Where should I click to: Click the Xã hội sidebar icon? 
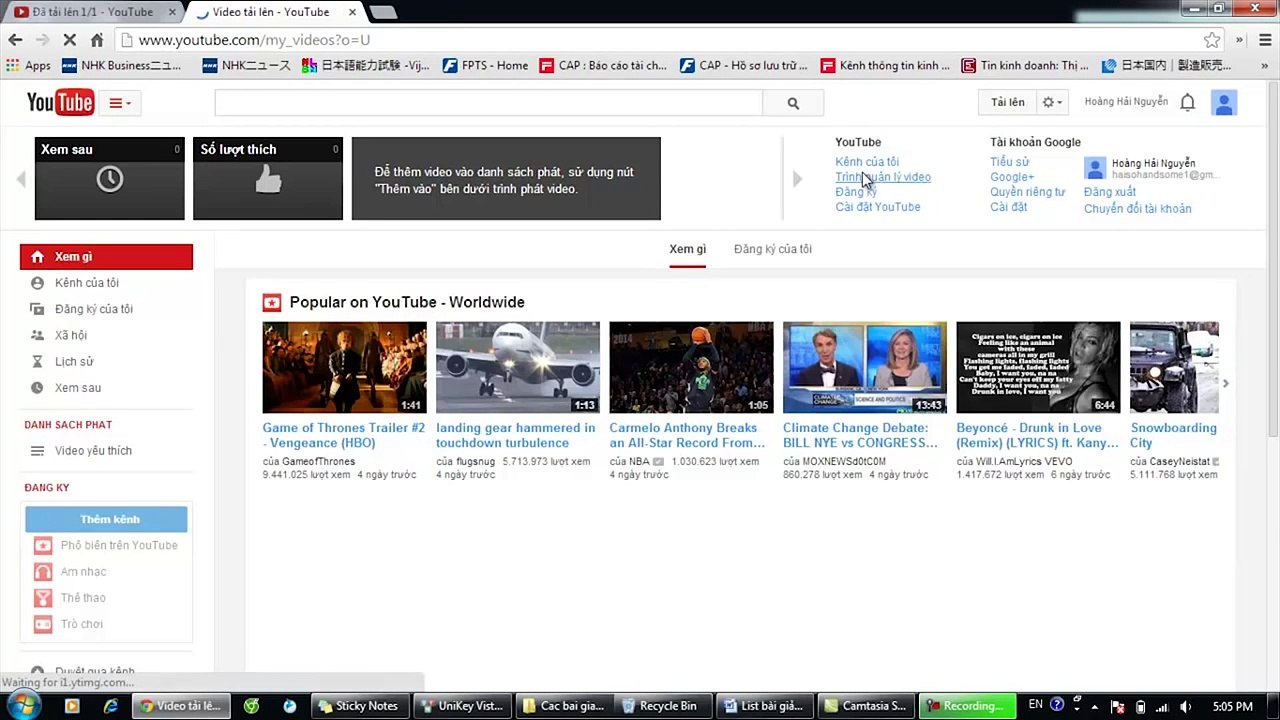pyautogui.click(x=37, y=335)
